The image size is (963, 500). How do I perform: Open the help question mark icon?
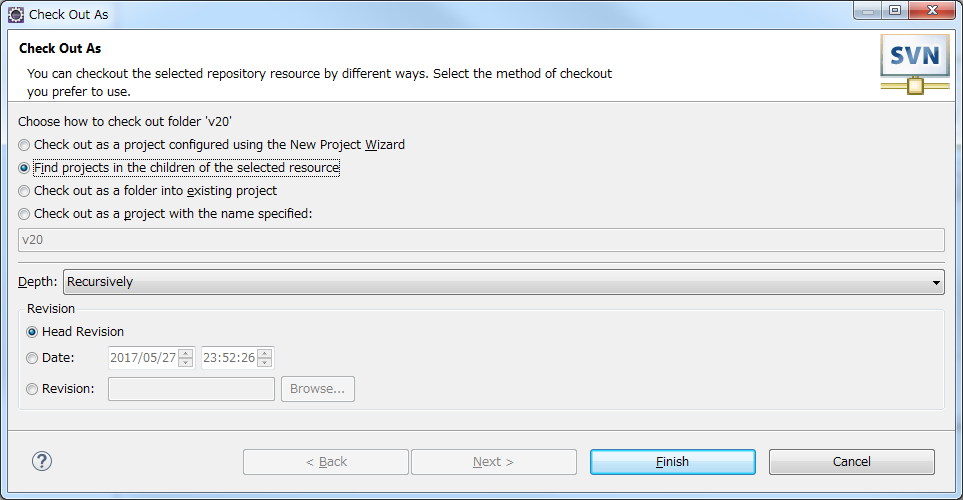coord(42,461)
